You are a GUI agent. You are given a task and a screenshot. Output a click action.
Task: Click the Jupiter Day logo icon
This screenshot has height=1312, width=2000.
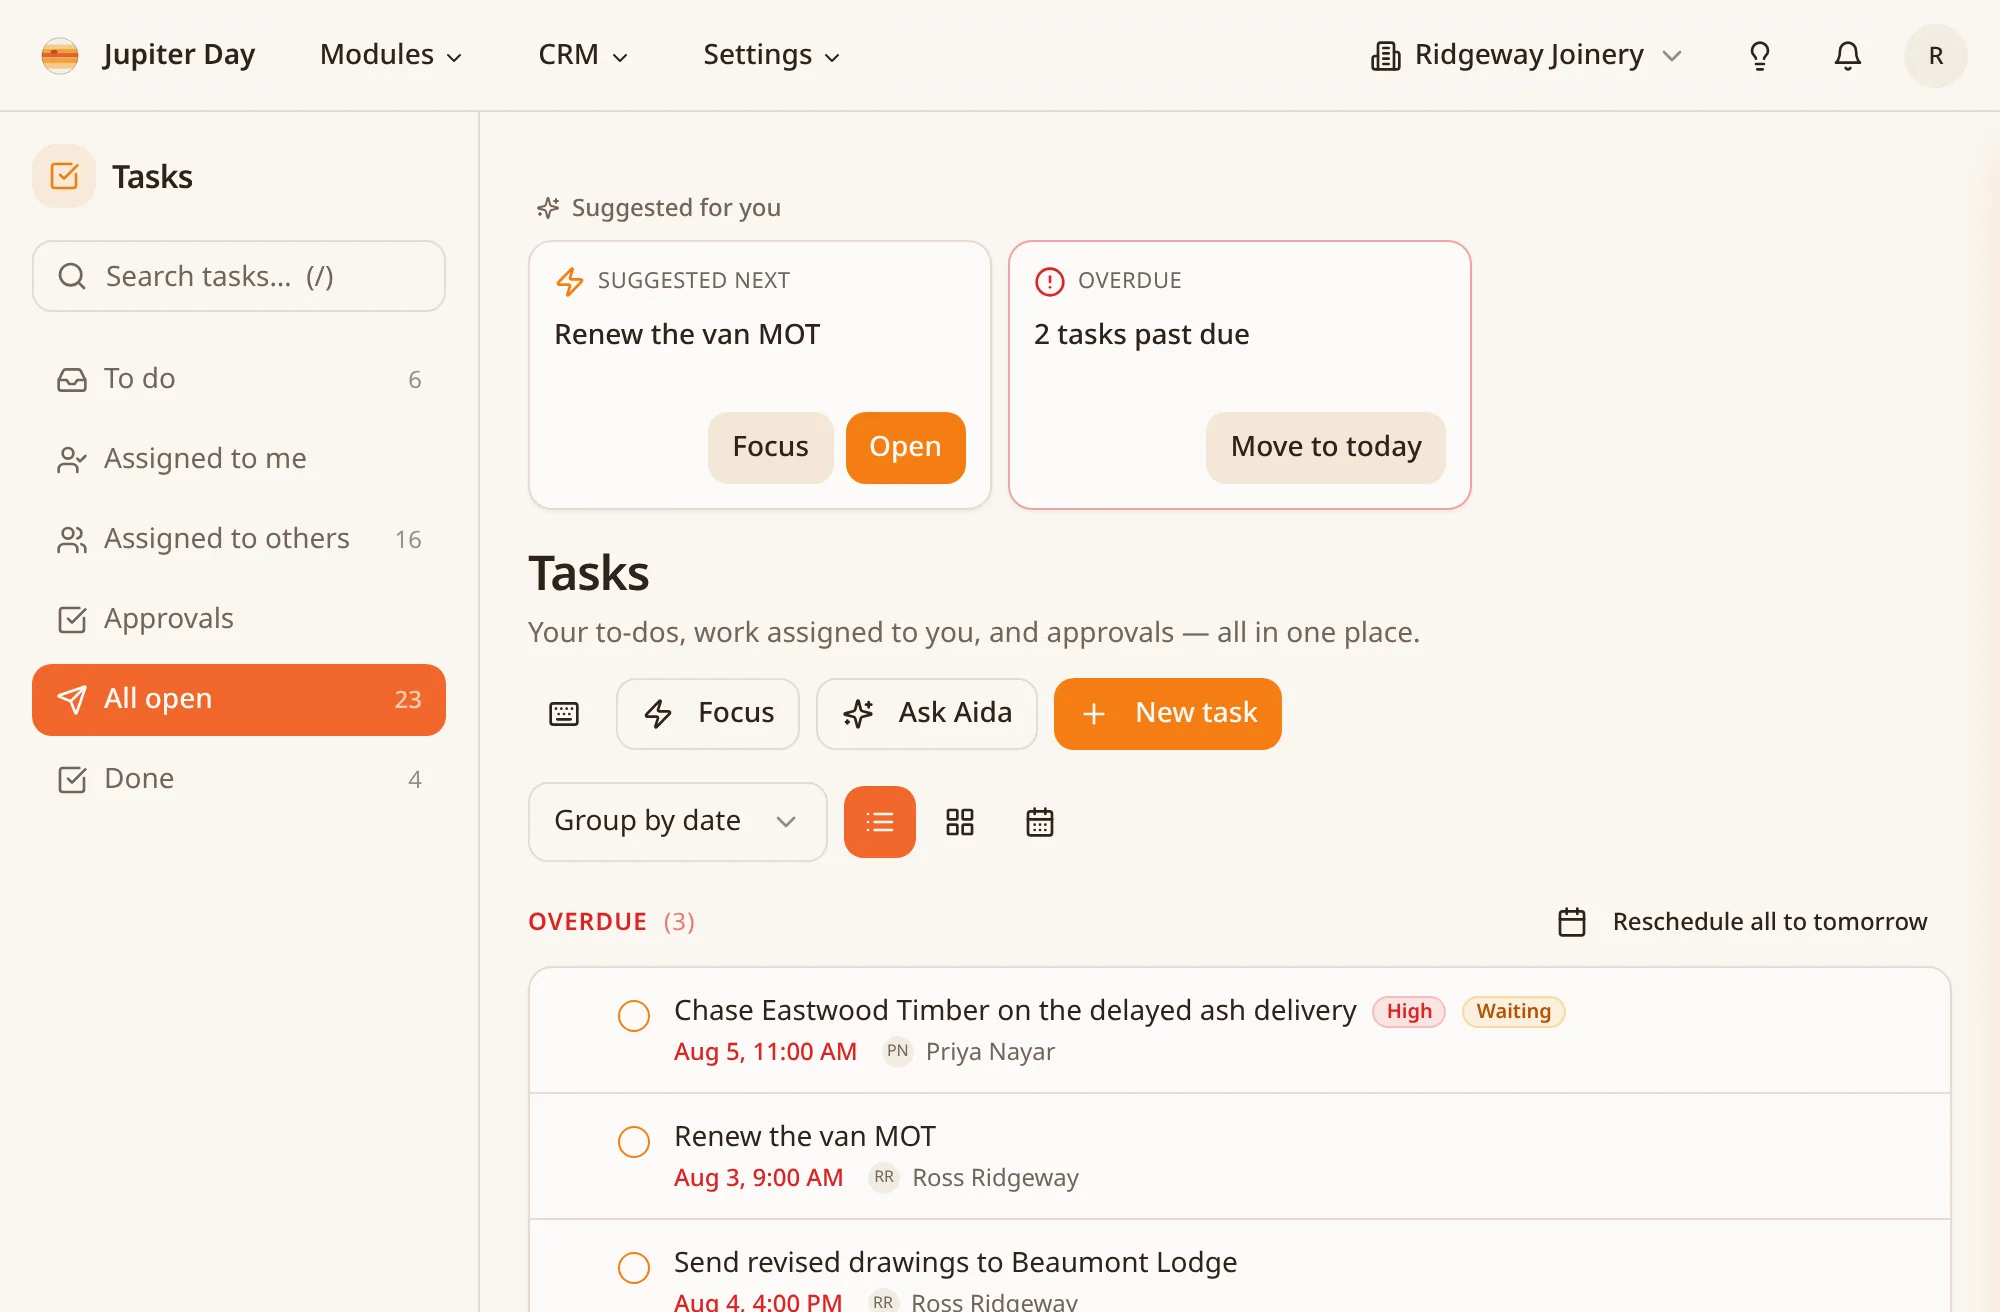[x=60, y=55]
